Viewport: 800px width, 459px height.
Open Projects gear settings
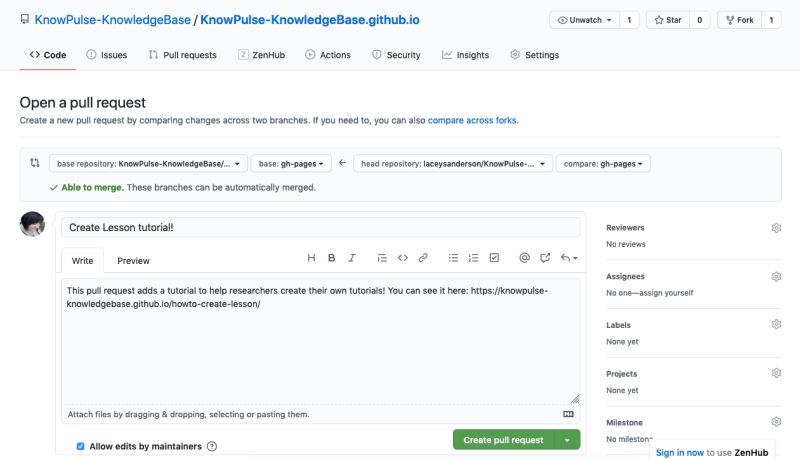(776, 373)
